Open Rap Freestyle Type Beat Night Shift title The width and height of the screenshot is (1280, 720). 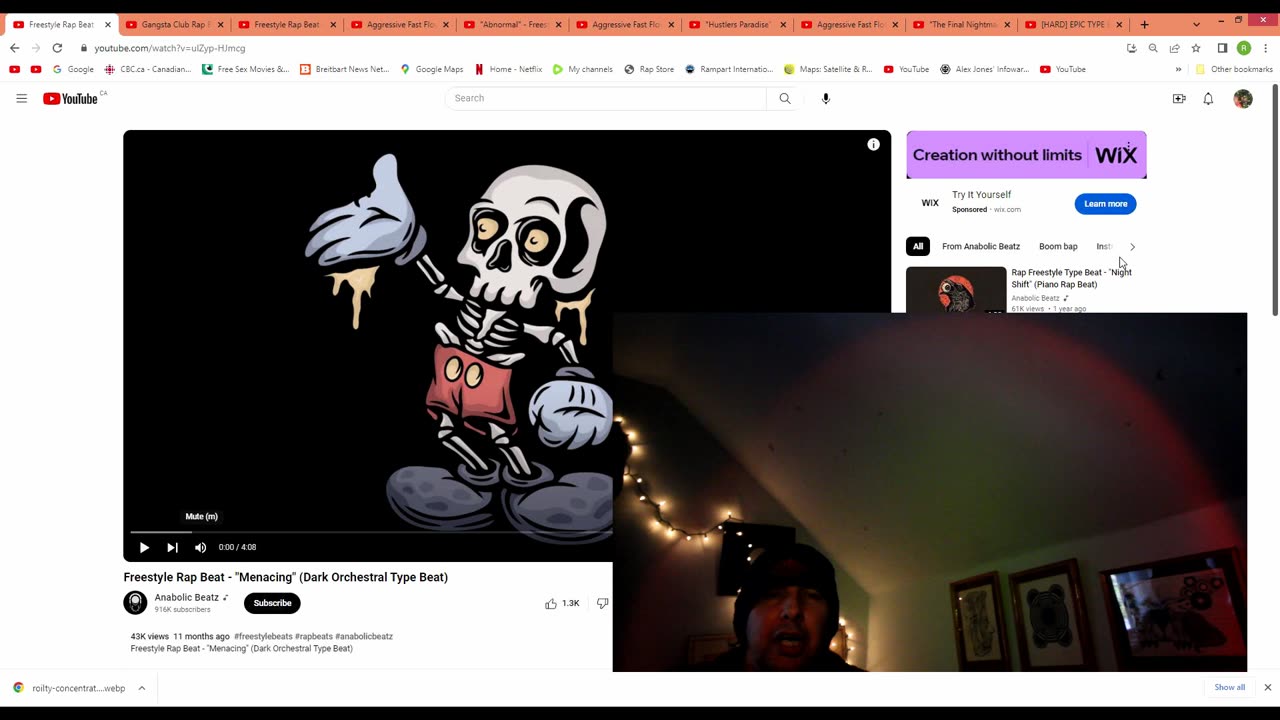(x=1071, y=278)
